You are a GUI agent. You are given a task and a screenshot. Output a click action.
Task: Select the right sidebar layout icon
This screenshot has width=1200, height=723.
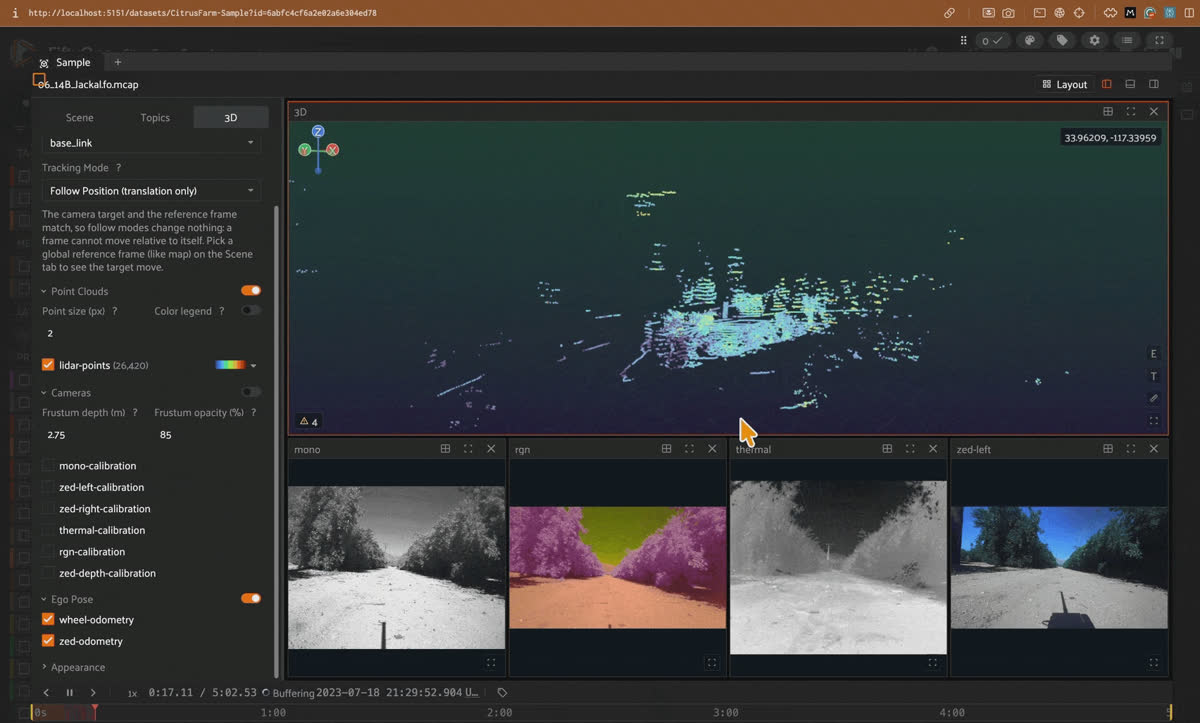point(1154,85)
